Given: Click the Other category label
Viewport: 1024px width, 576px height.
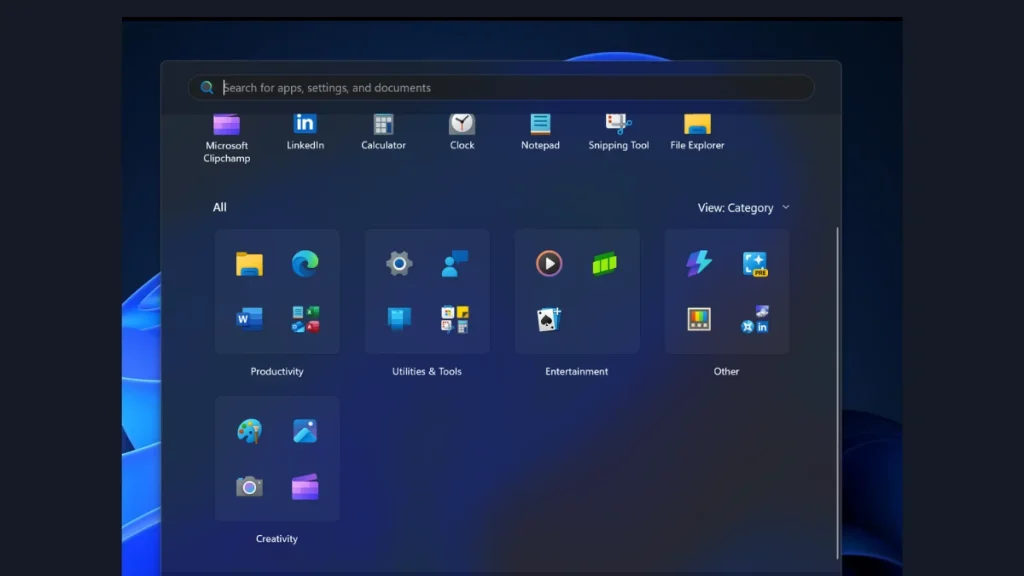Looking at the screenshot, I should pos(726,371).
